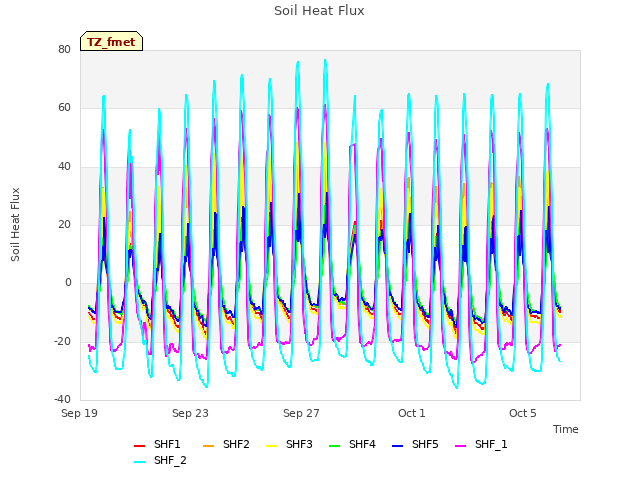Click the blue SHF5 legend swatch

point(397,446)
